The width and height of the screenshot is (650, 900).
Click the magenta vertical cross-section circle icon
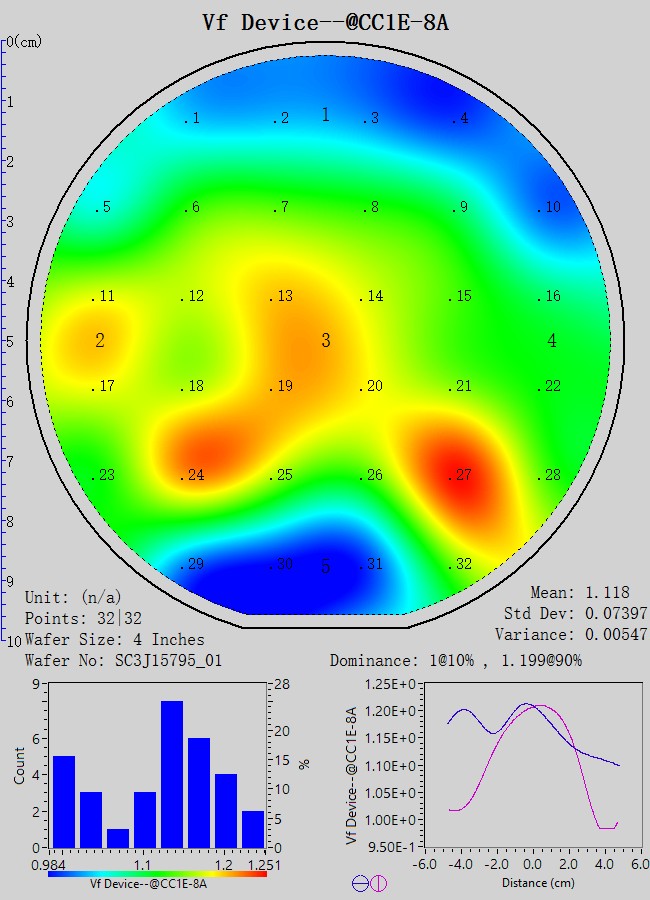point(379,883)
